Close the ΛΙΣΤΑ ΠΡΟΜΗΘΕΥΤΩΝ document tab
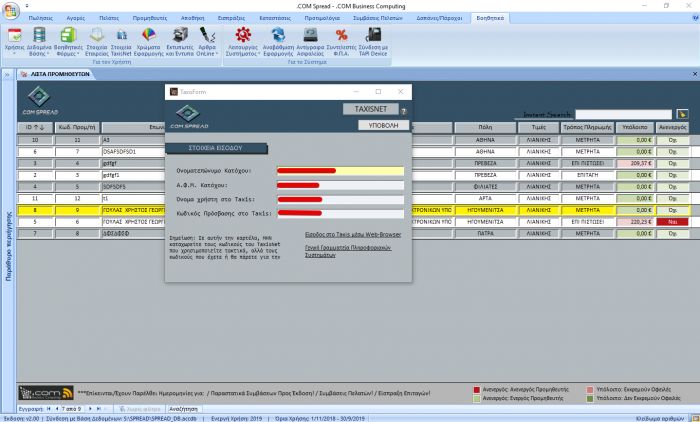 click(x=695, y=74)
